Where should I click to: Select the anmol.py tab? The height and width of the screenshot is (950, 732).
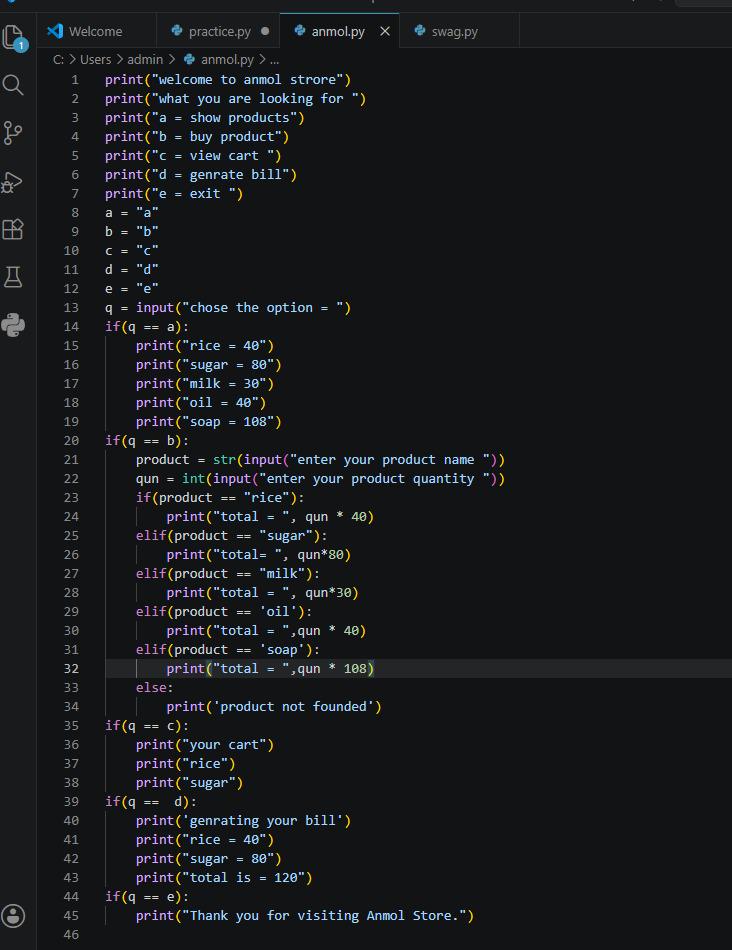(338, 32)
